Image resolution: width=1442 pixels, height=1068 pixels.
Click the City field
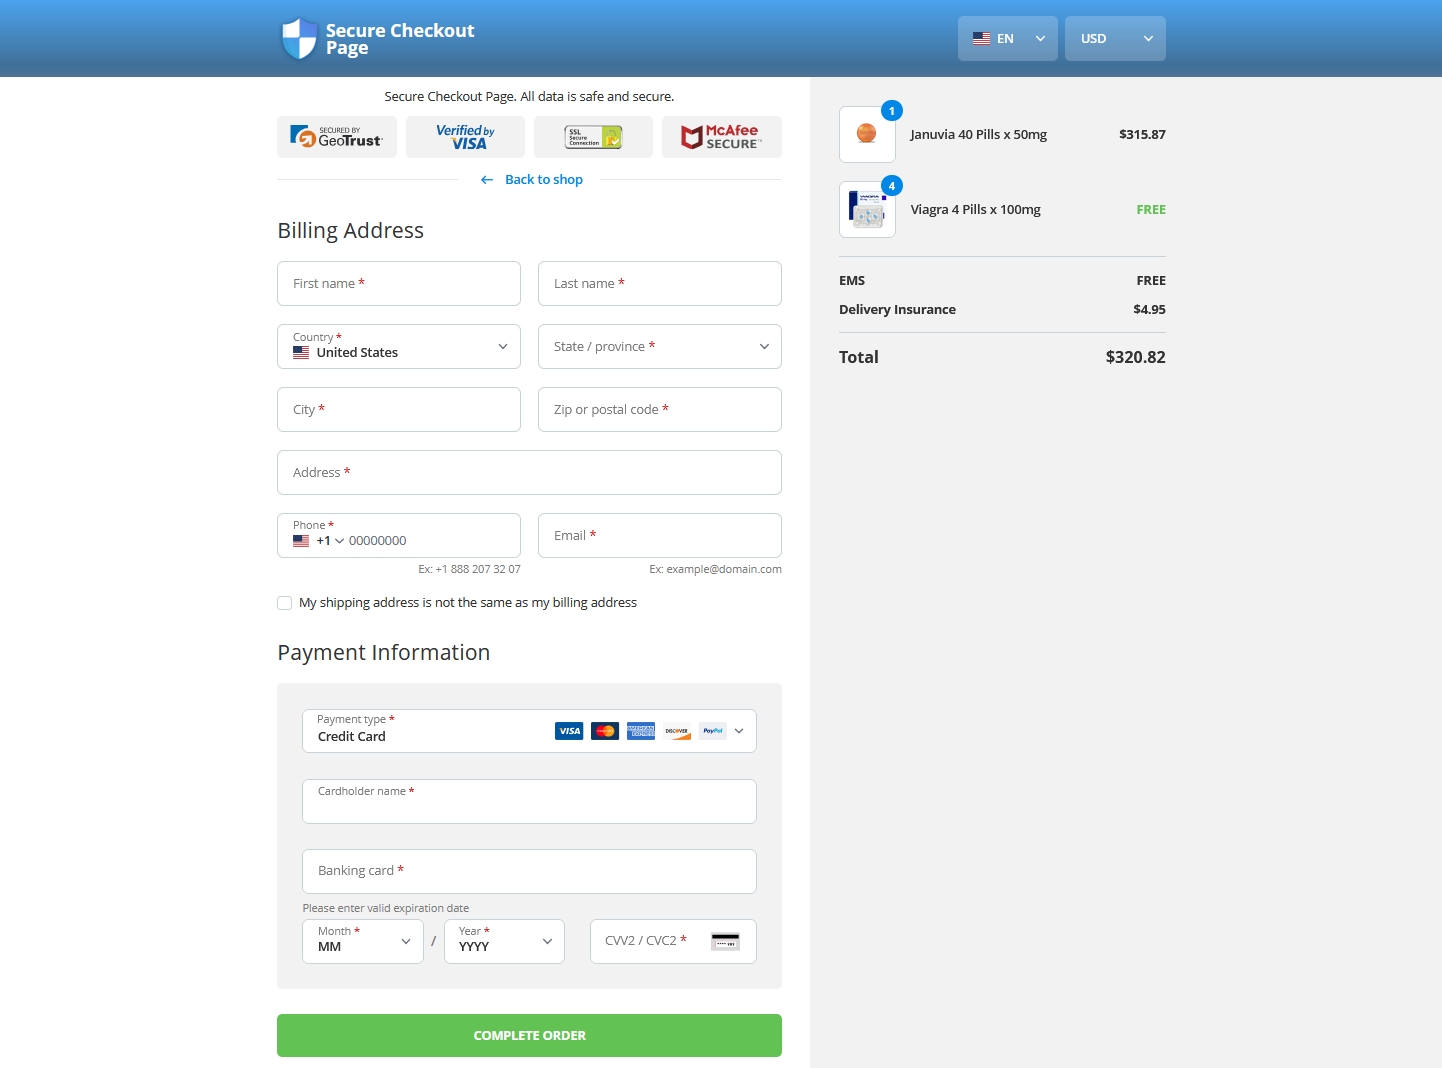pos(399,410)
